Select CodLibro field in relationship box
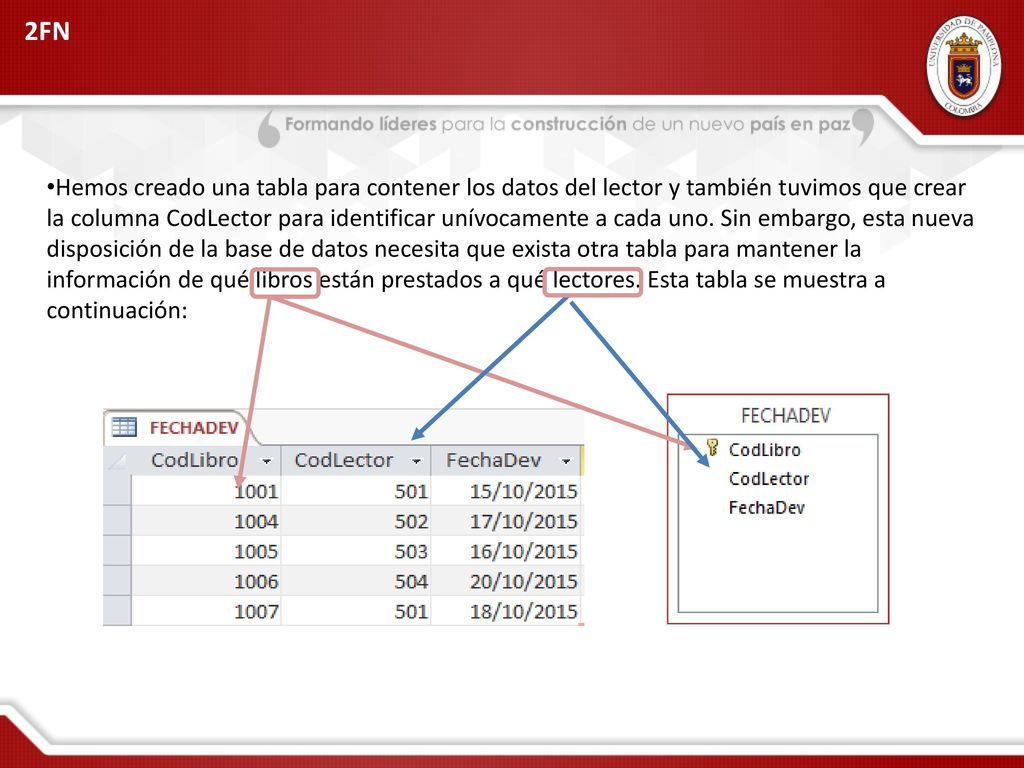This screenshot has width=1024, height=768. pyautogui.click(x=765, y=450)
